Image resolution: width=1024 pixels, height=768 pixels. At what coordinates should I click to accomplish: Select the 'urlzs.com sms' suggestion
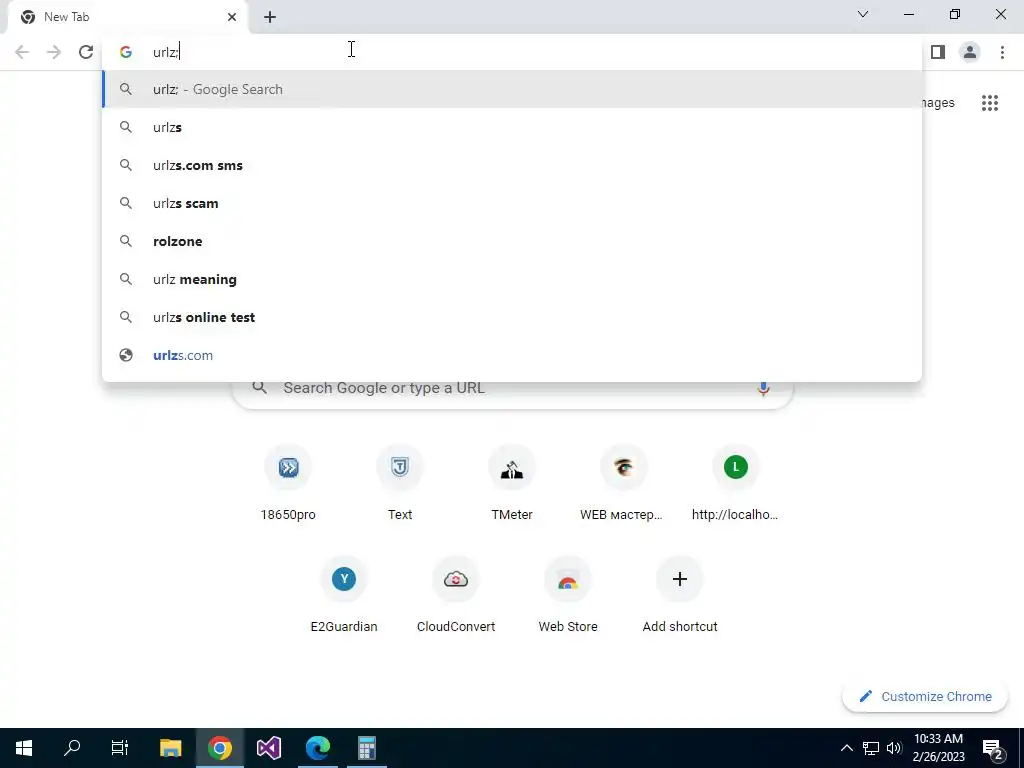click(512, 165)
